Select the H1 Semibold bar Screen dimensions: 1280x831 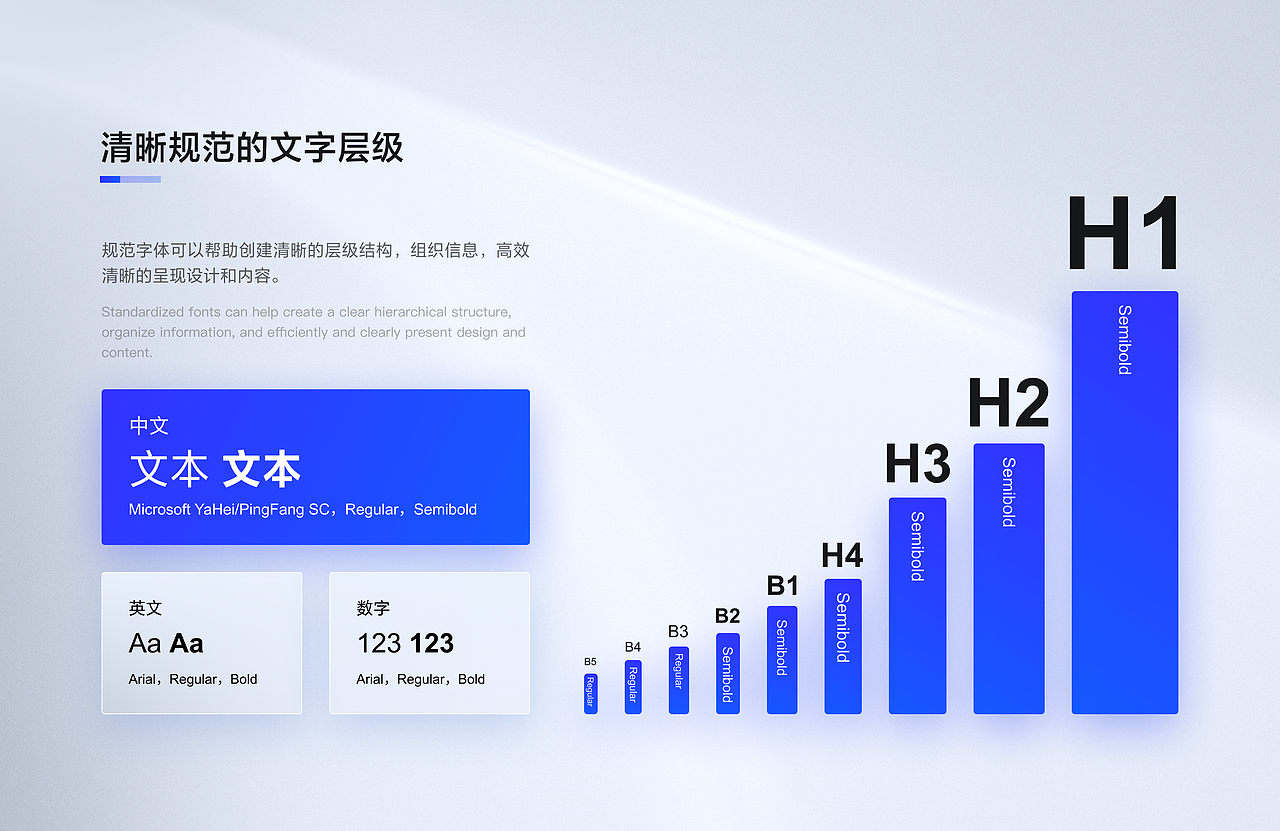tap(1125, 500)
